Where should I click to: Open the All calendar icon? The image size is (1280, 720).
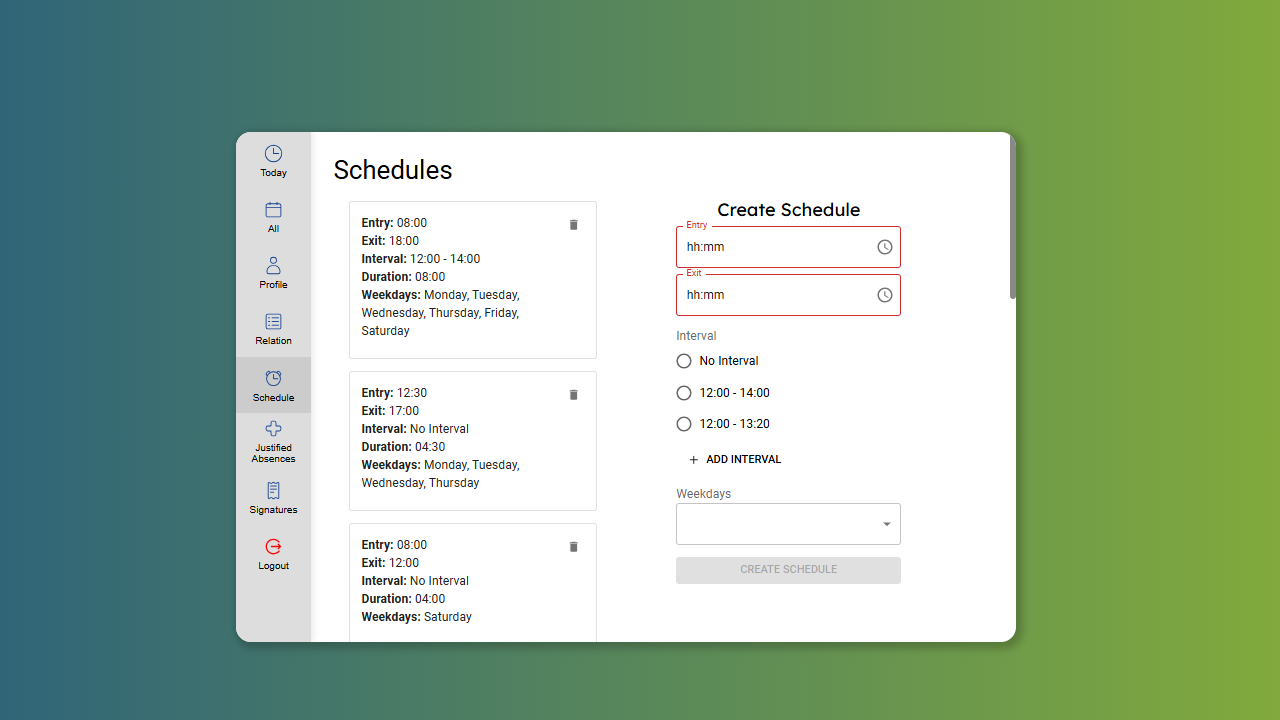(x=273, y=210)
